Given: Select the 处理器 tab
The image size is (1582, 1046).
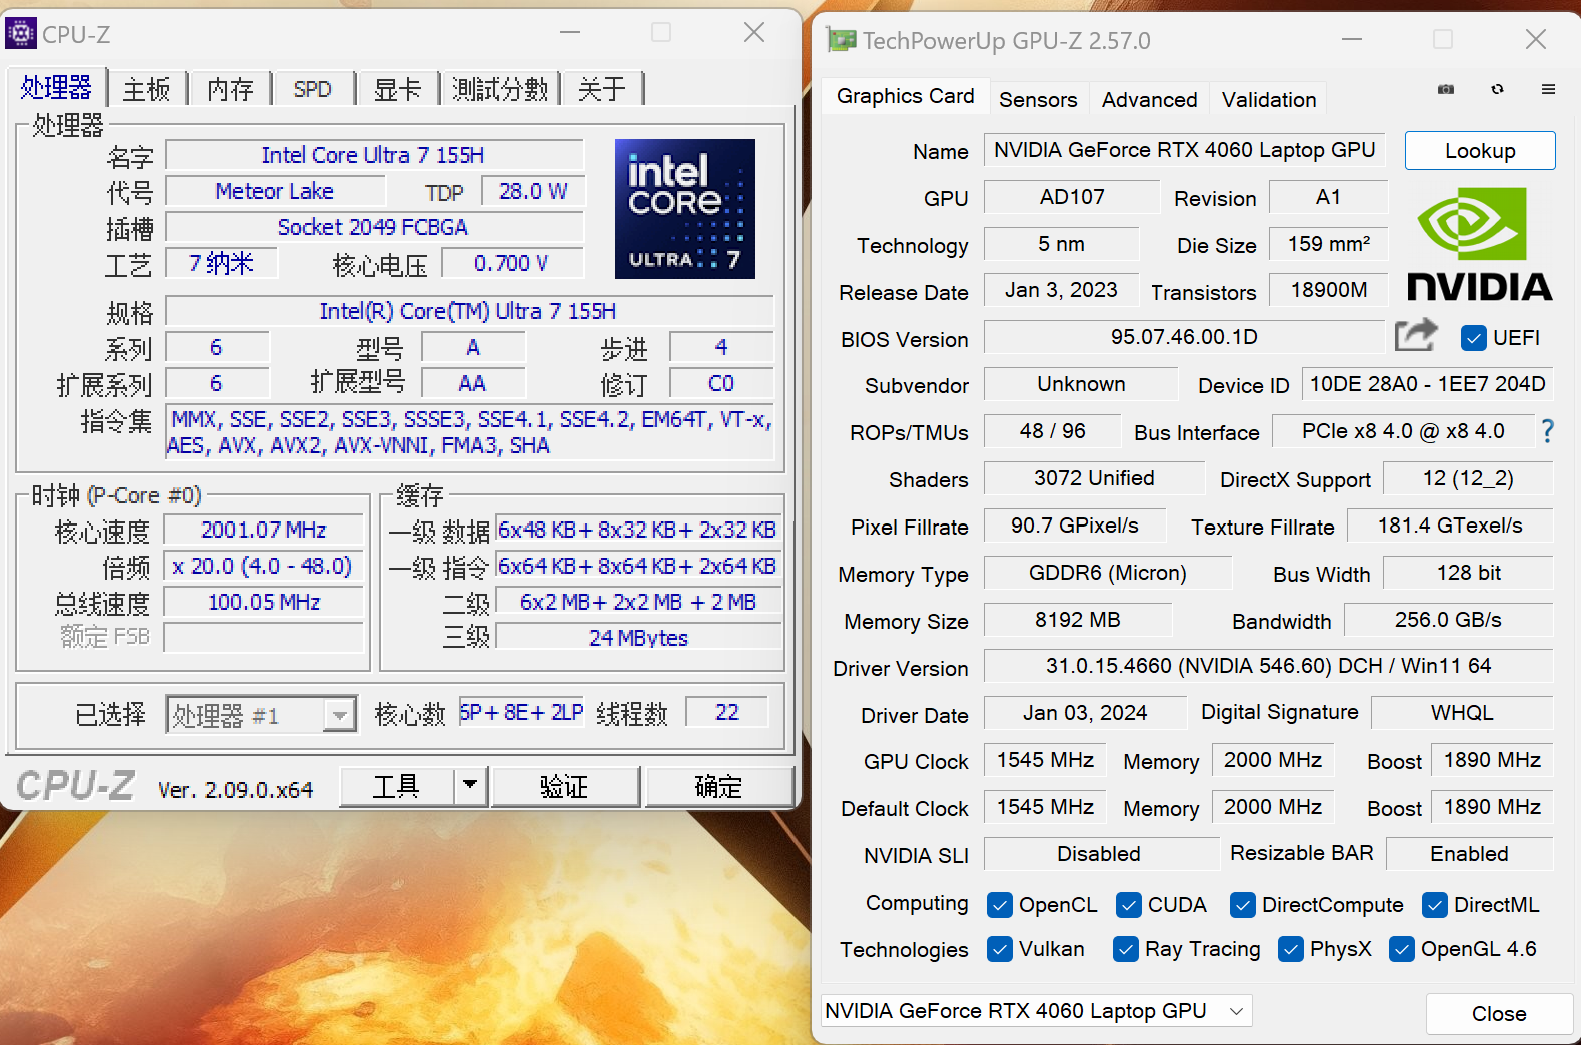Looking at the screenshot, I should coord(56,87).
